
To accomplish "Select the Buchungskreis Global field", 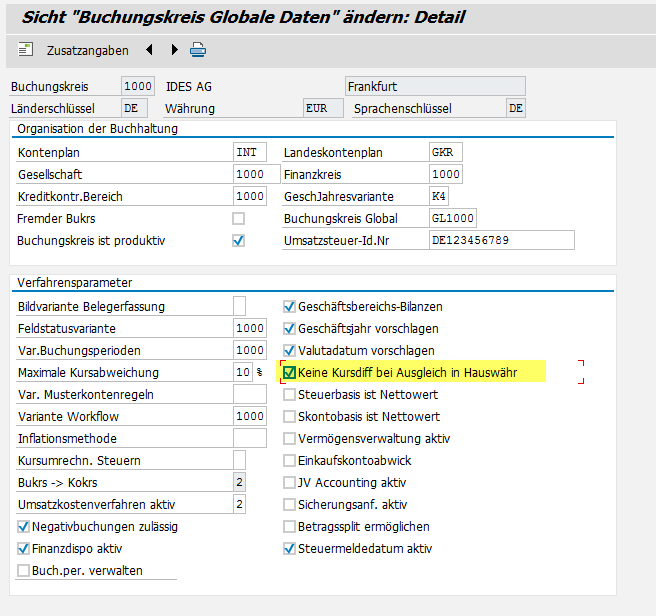I will click(452, 218).
